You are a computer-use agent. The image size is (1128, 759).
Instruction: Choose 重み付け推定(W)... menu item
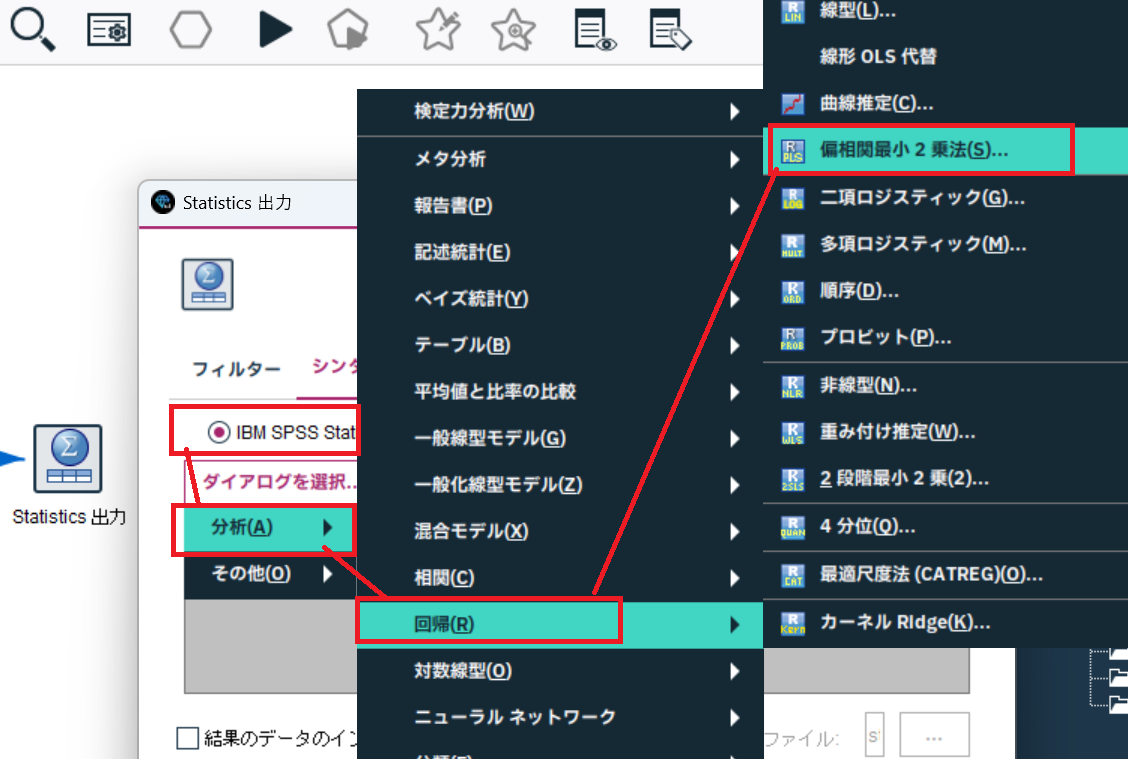click(945, 432)
